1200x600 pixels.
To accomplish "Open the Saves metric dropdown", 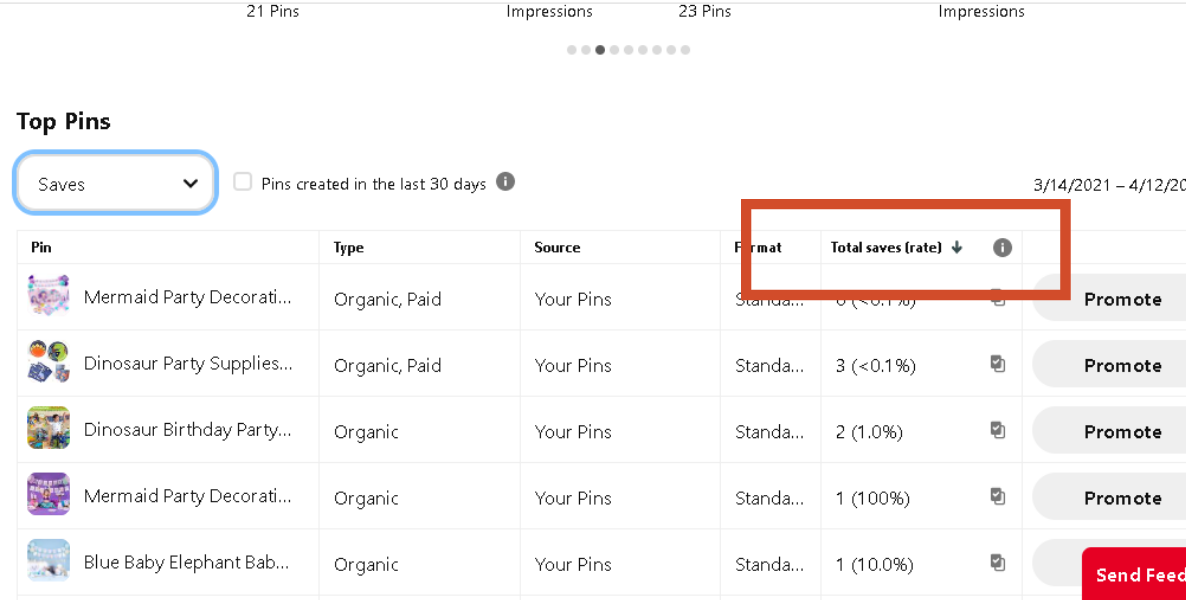I will click(x=116, y=183).
